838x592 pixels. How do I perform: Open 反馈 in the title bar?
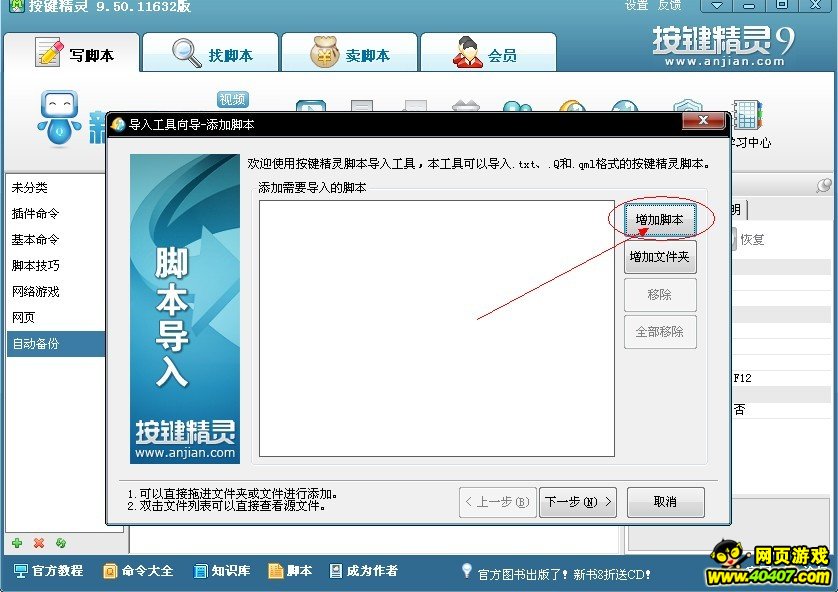click(x=670, y=5)
